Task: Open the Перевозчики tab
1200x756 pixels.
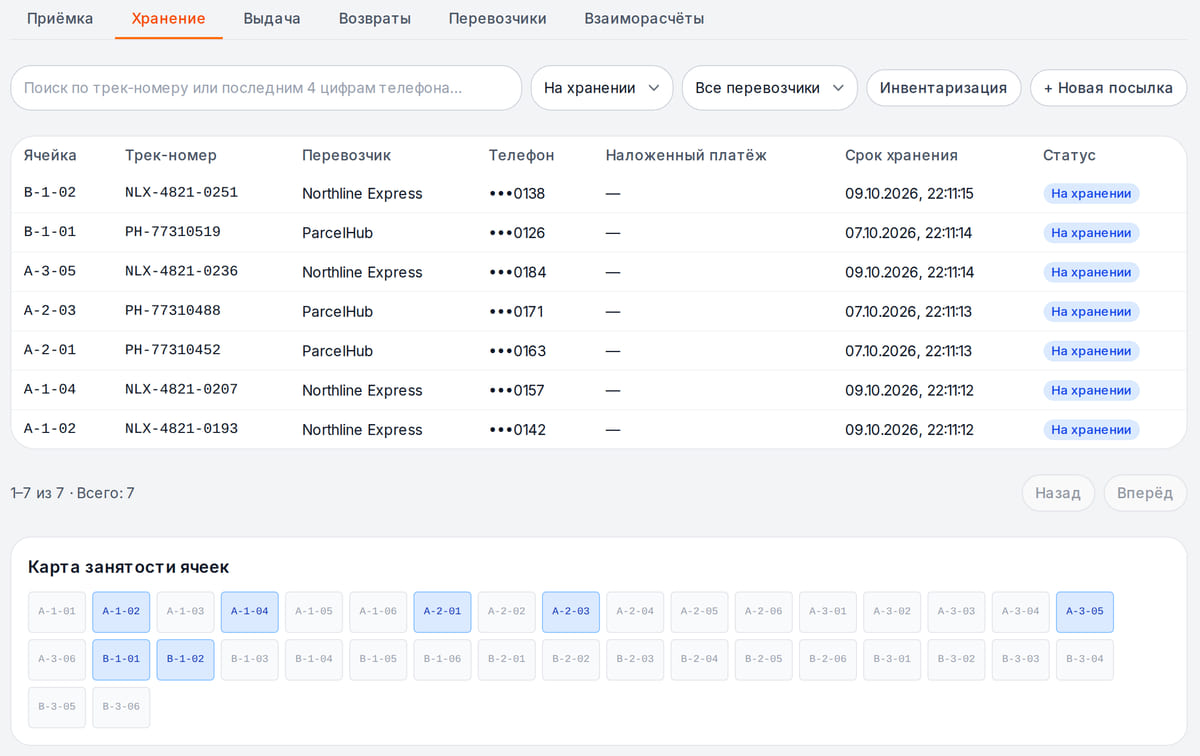Action: (x=498, y=18)
